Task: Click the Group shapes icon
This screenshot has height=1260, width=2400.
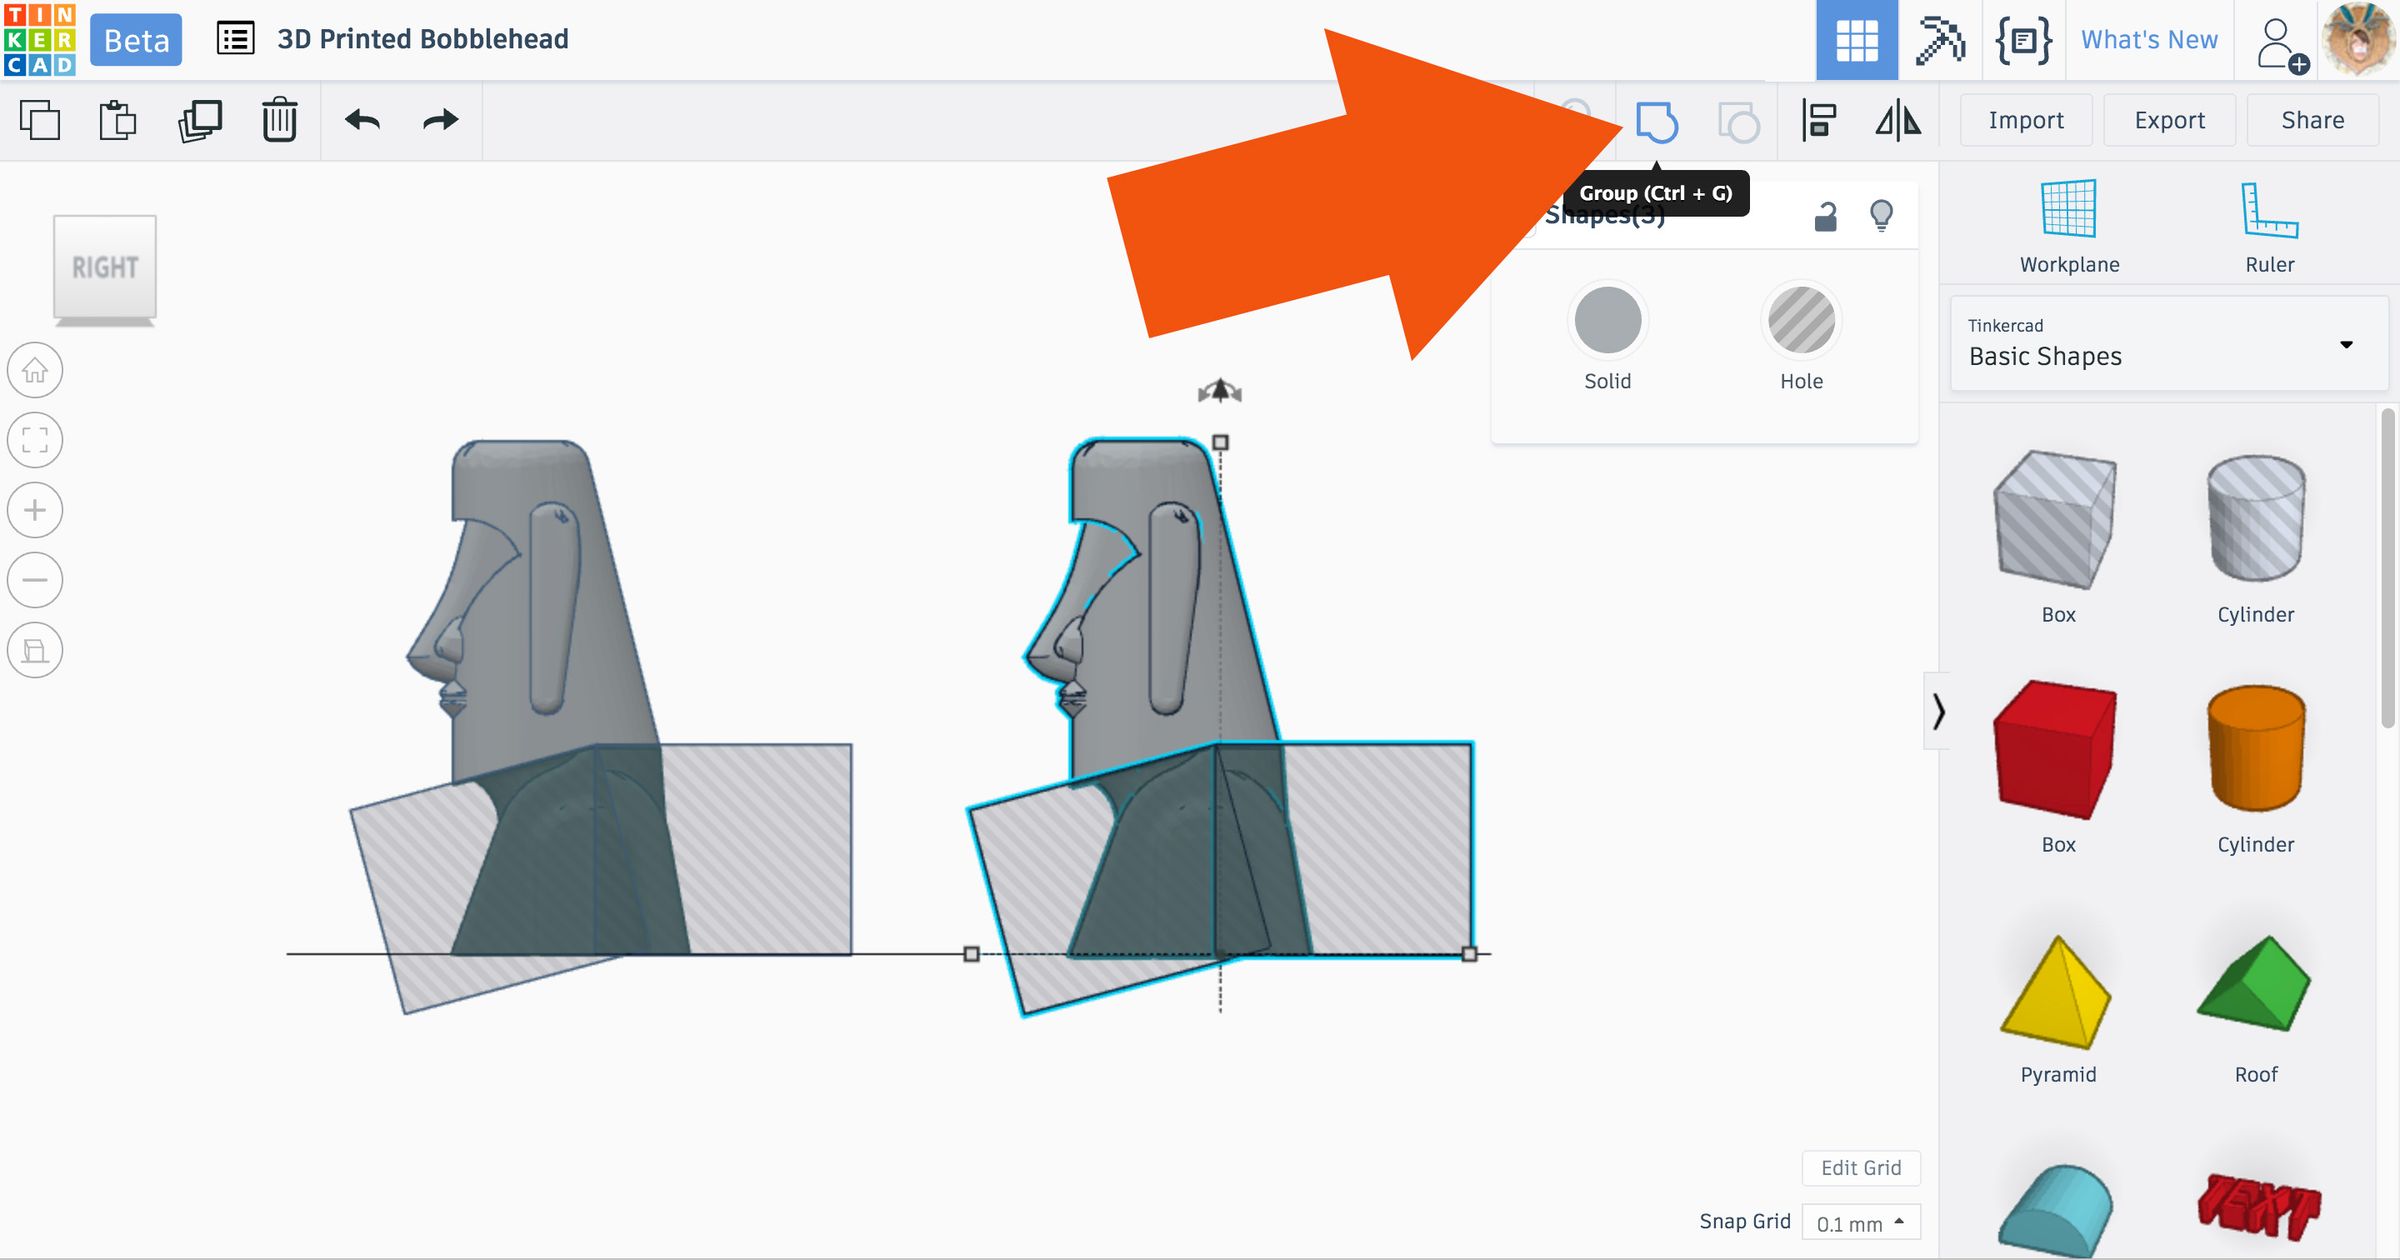Action: coord(1656,122)
